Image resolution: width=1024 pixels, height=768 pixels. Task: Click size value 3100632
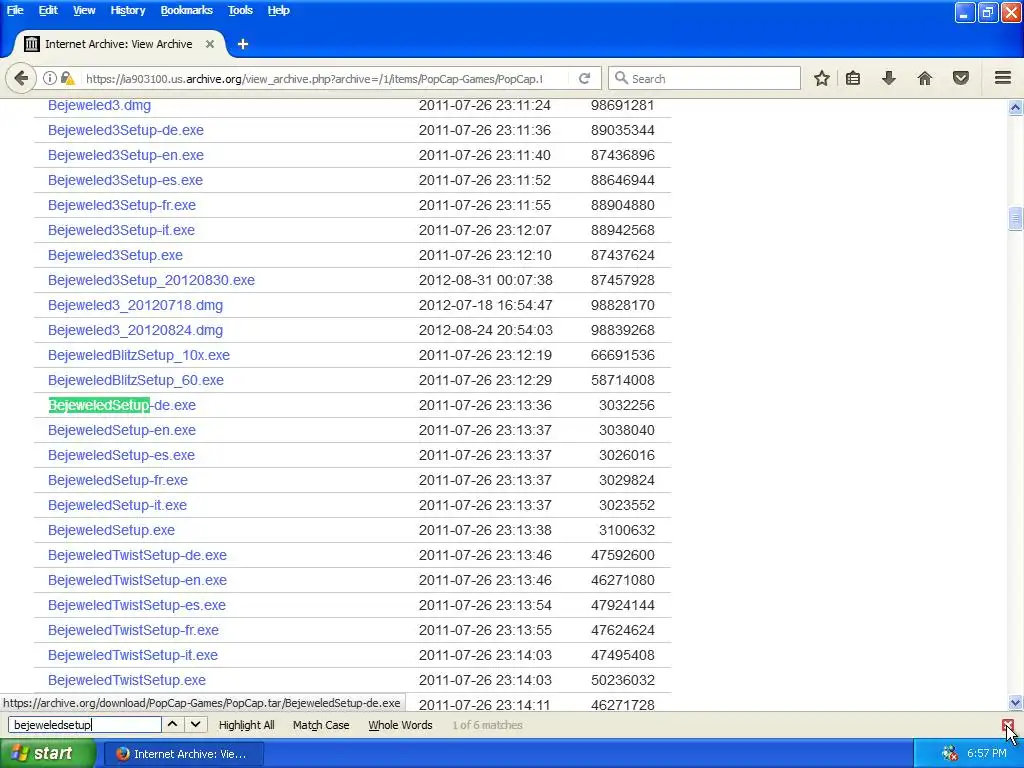[626, 530]
